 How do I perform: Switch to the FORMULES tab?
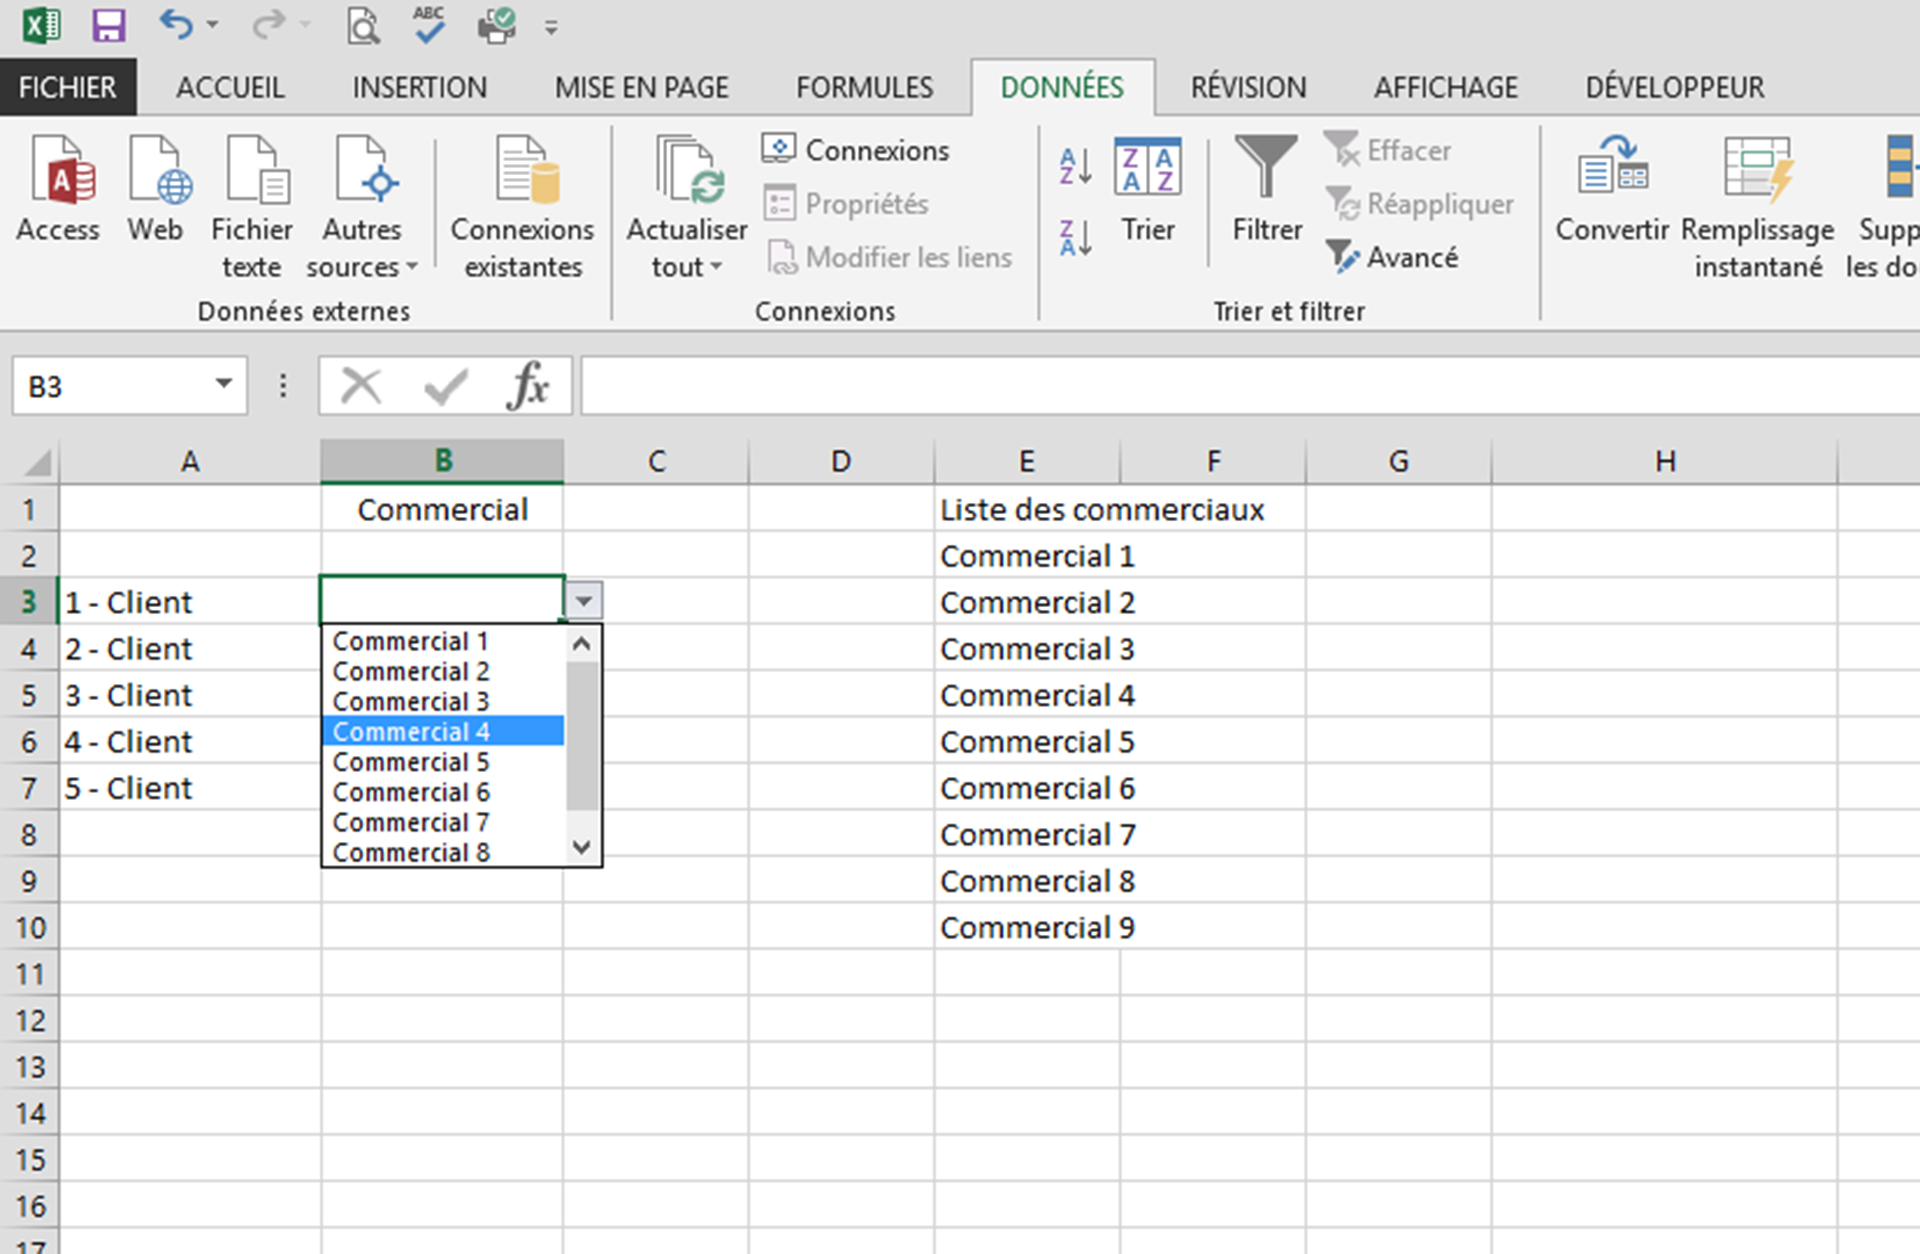pos(865,87)
